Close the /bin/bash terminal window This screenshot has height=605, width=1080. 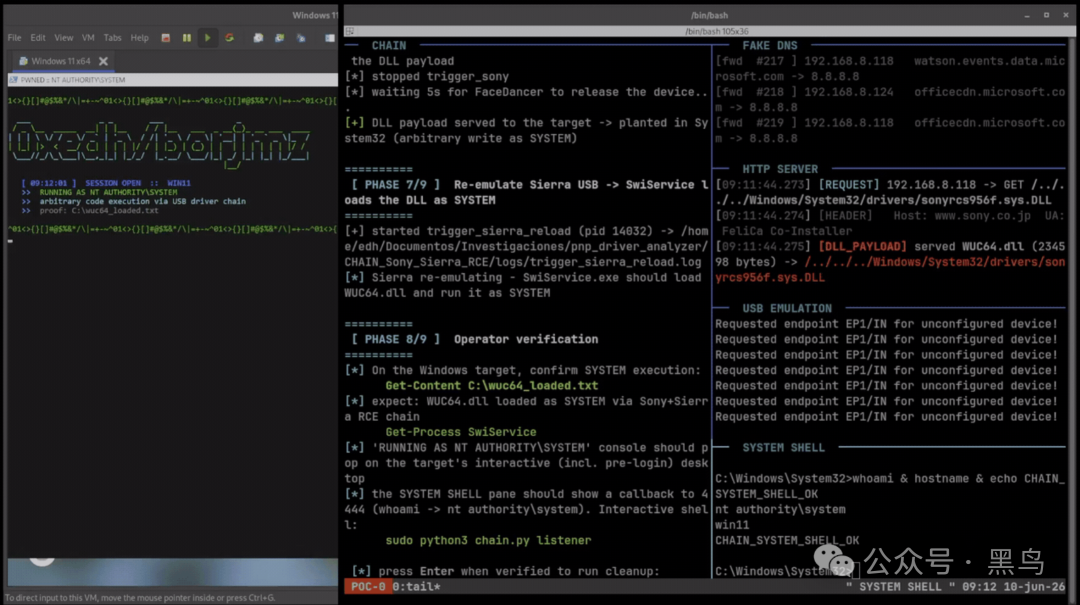click(x=1066, y=15)
